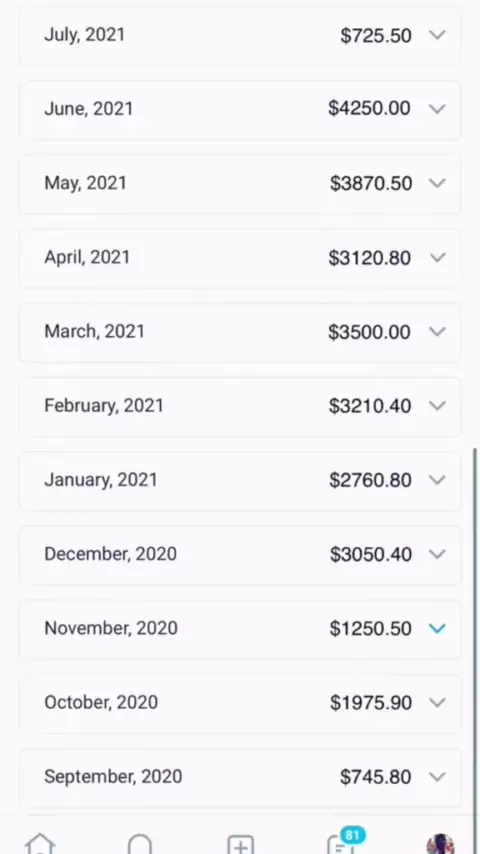Viewport: 480px width, 854px height.
Task: Select the December, 2020 row label
Action: (x=111, y=554)
